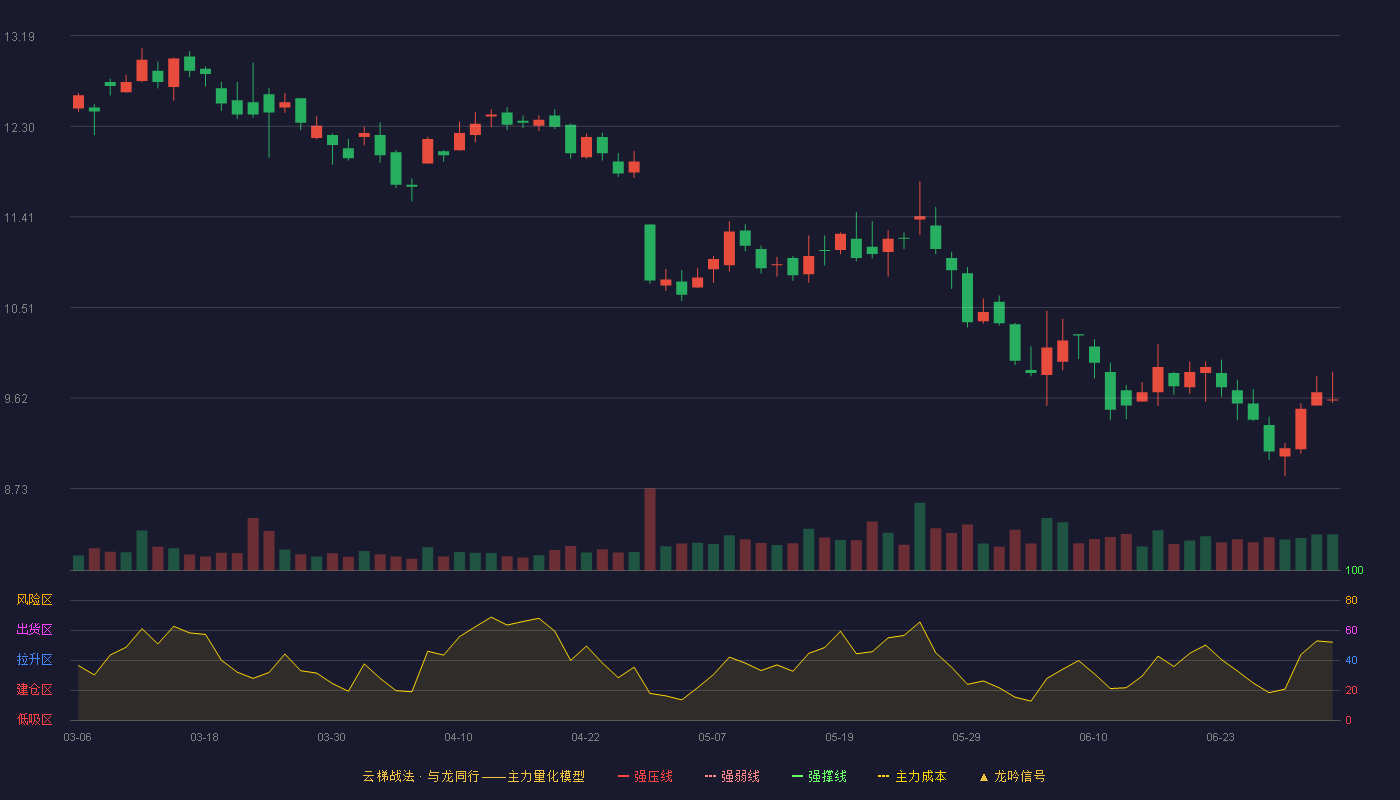Select the 风险区 zone label
The height and width of the screenshot is (800, 1400).
click(34, 600)
